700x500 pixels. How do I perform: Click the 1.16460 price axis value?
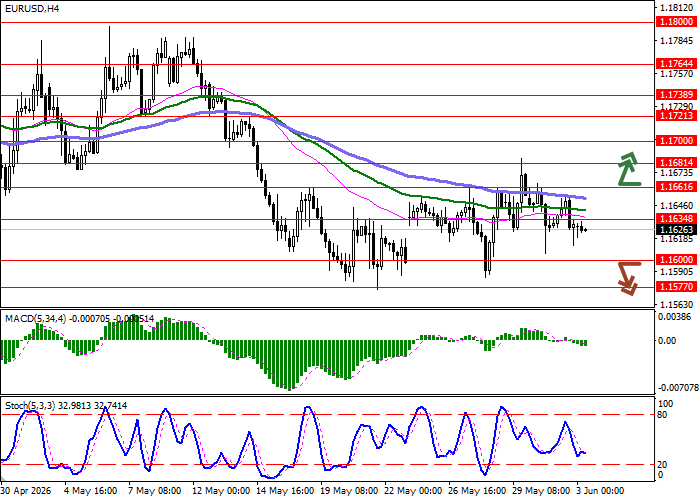point(677,206)
